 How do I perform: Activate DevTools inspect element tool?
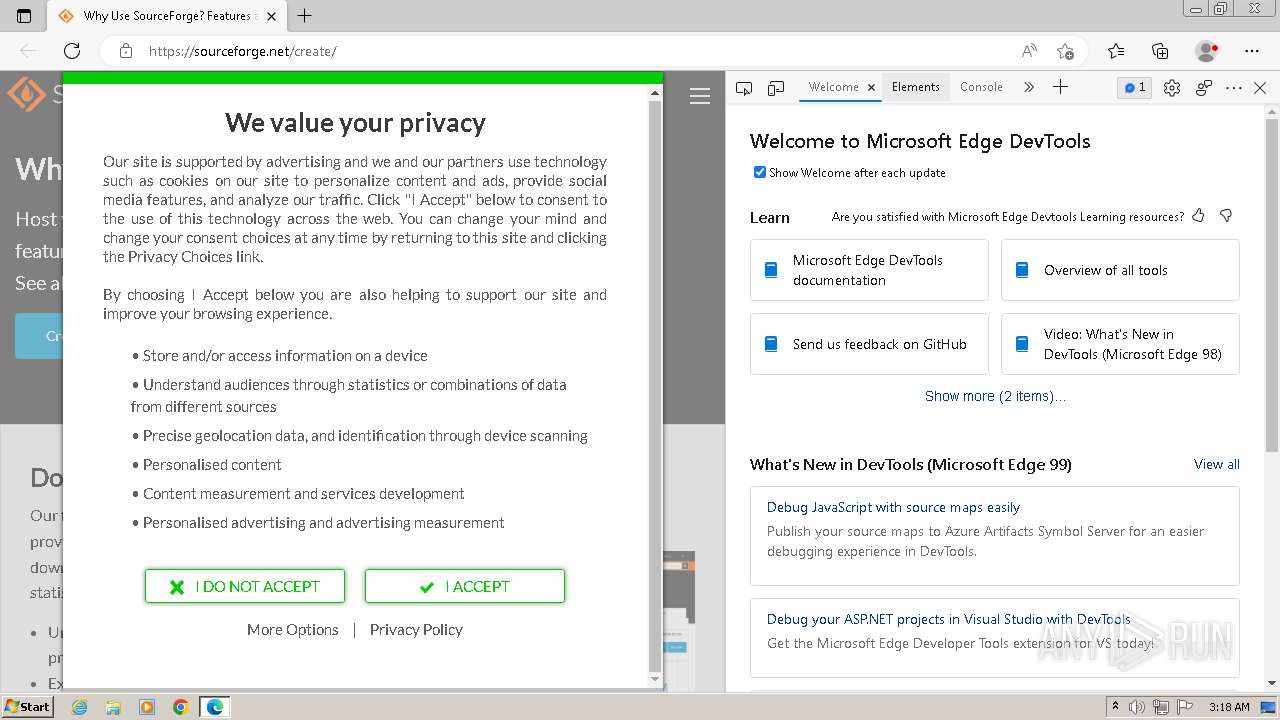coord(743,88)
